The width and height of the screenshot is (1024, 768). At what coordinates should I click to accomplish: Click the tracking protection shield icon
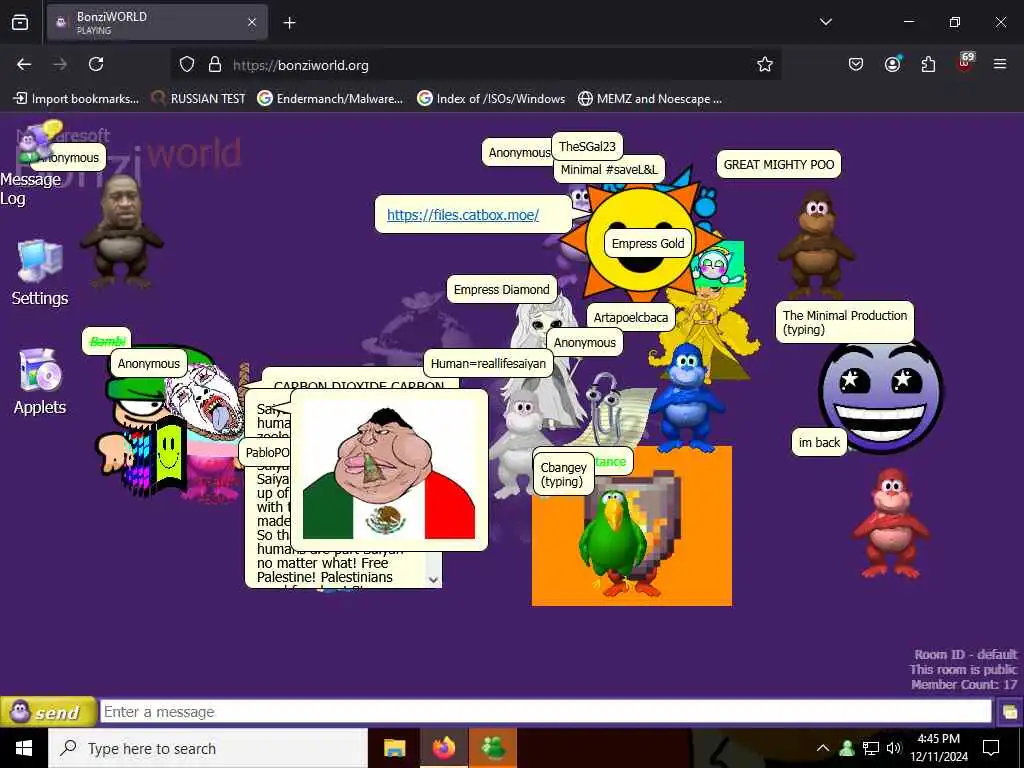coord(187,65)
